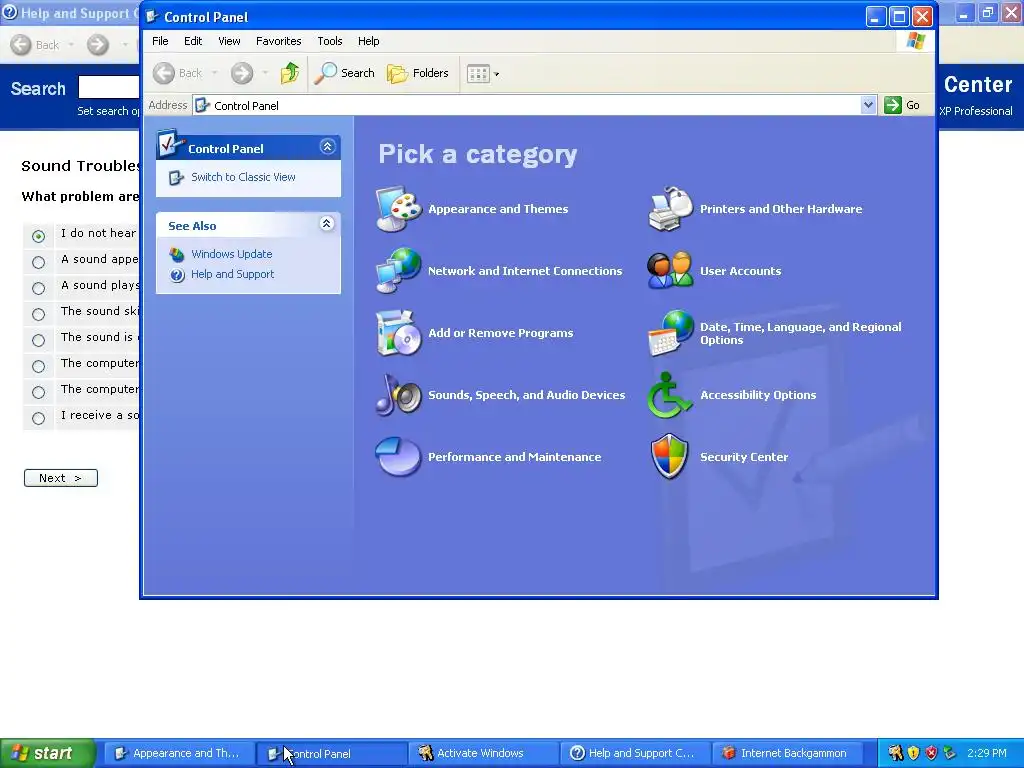Switch to Internet Backgammon taskbar button

pyautogui.click(x=787, y=754)
